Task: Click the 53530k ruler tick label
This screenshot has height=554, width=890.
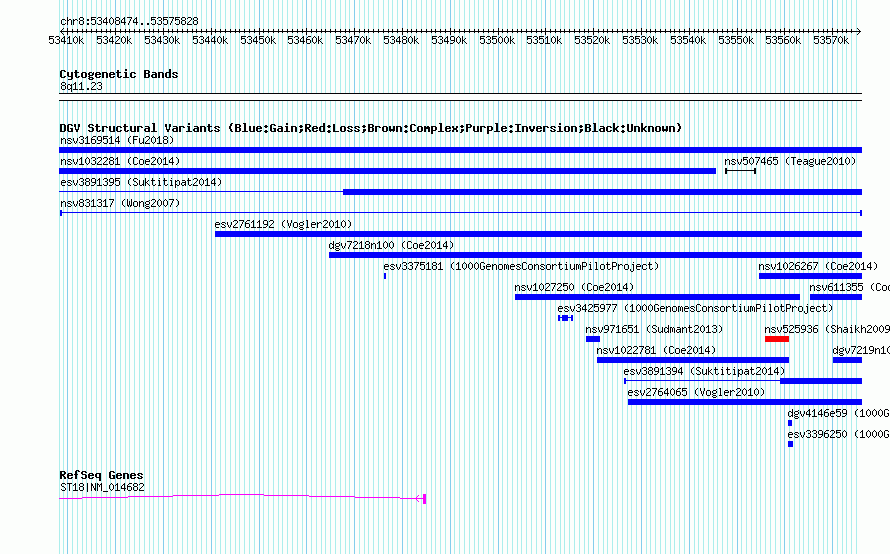Action: (x=640, y=40)
